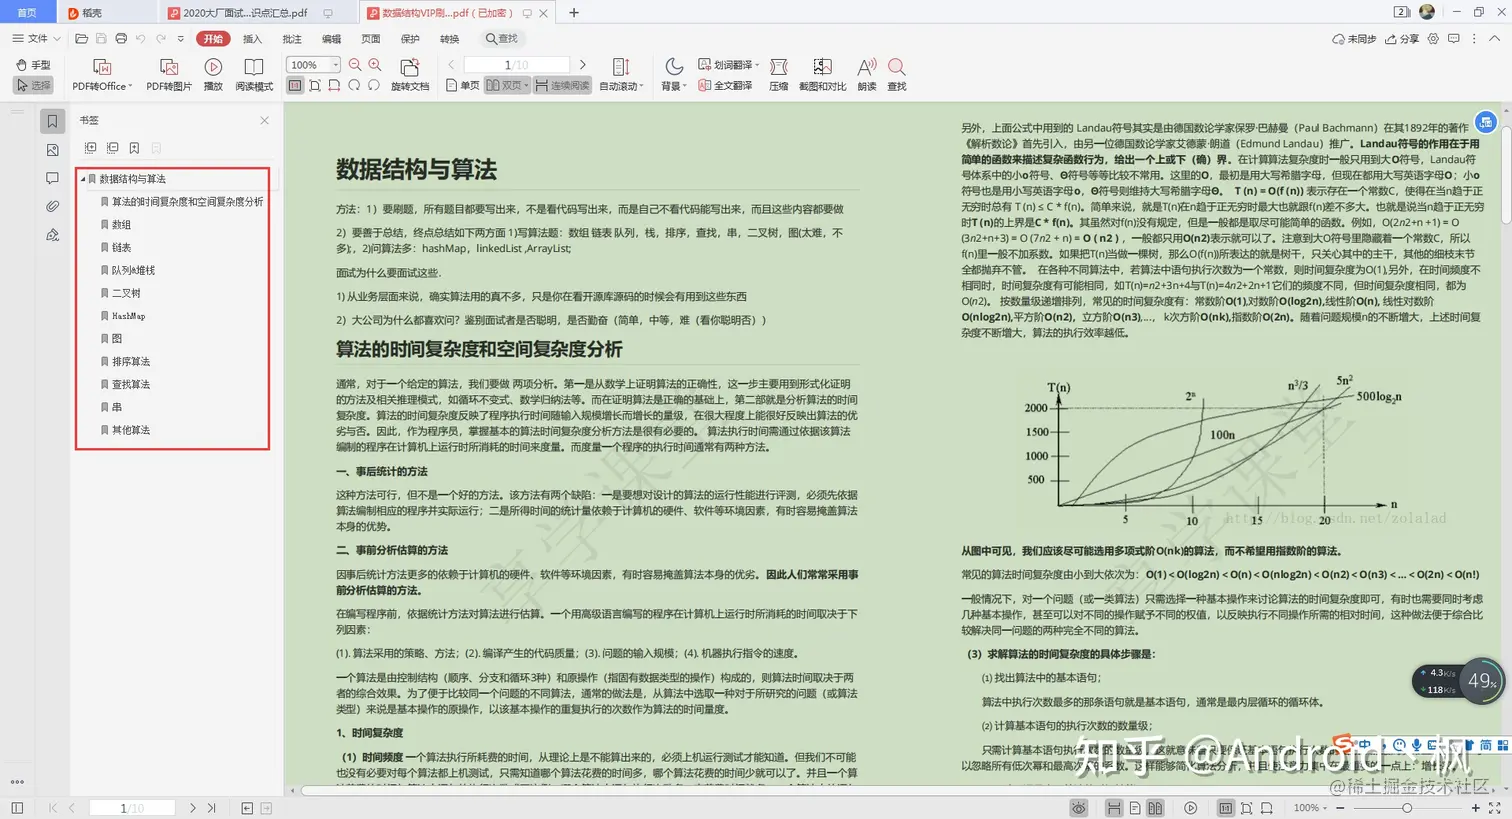Screen dimensions: 1512x819
Task: Click the print icon in quick access bar
Action: pos(121,39)
